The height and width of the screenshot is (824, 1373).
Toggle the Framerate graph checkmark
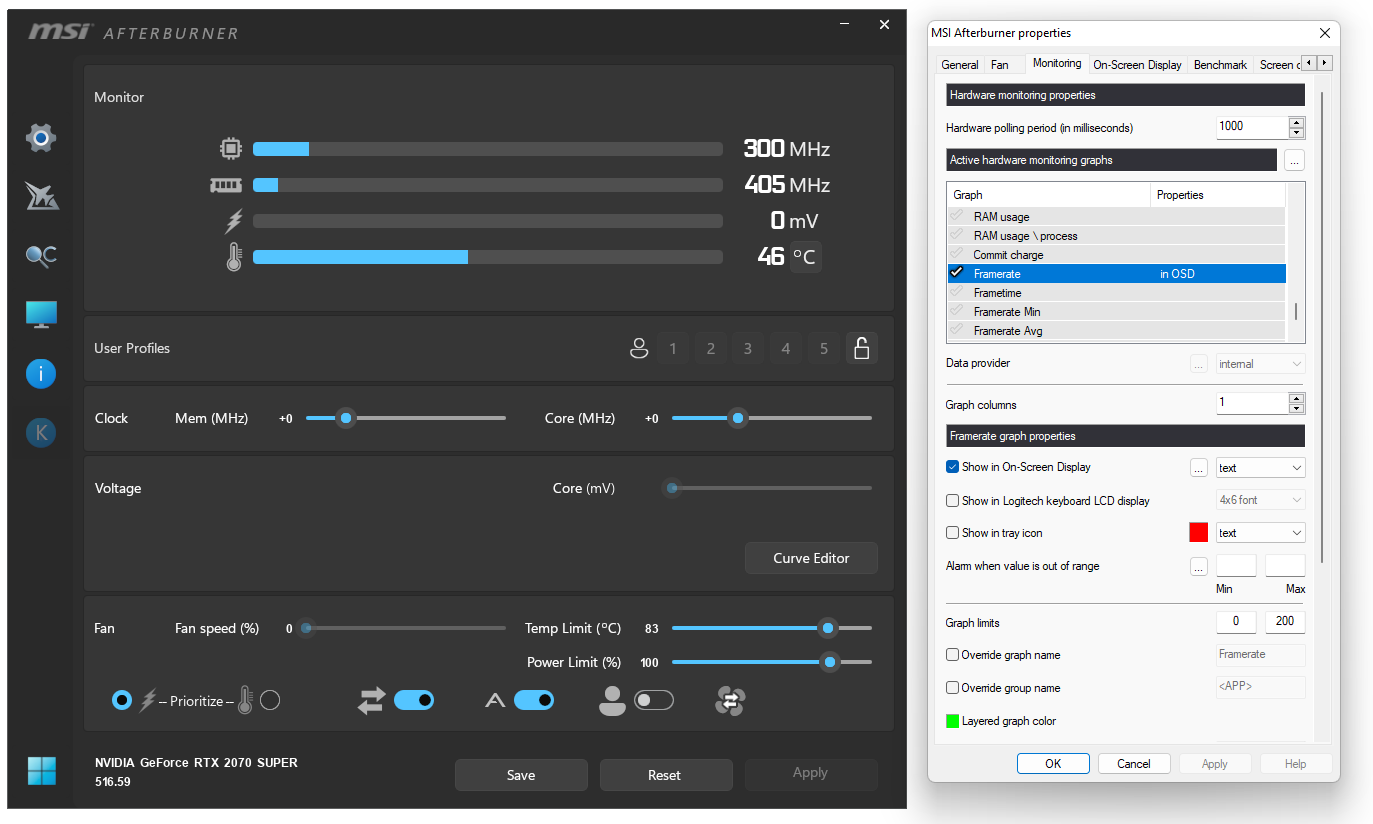click(957, 273)
